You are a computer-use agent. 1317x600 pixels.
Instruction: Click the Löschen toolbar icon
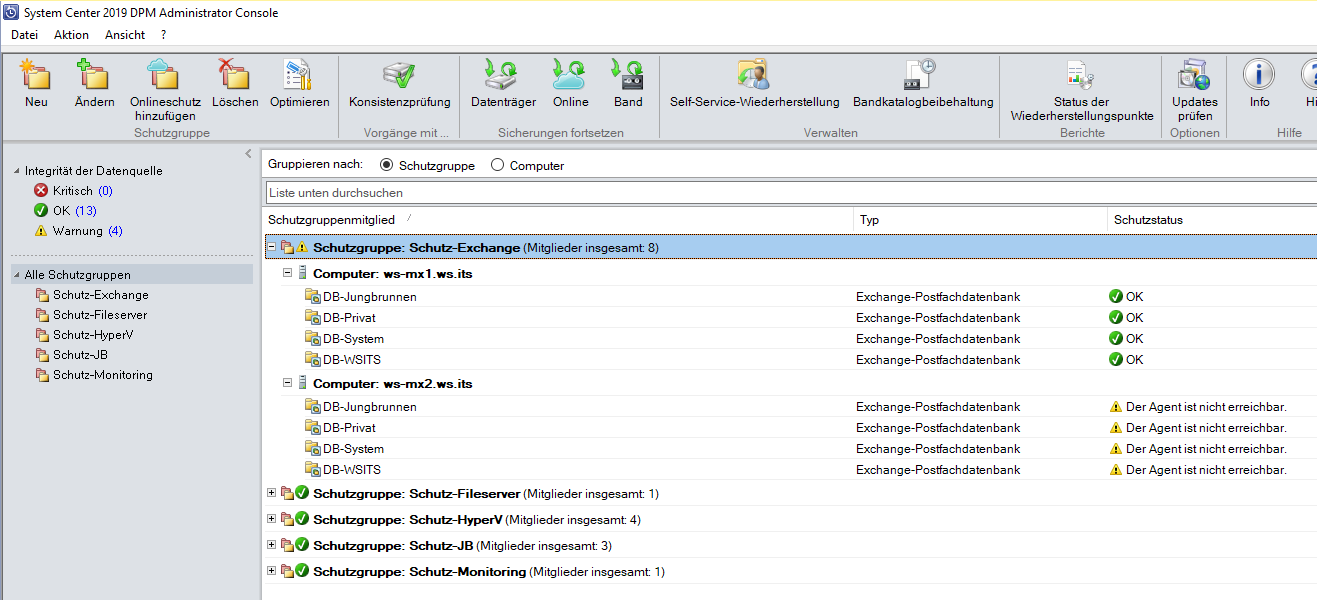click(235, 75)
